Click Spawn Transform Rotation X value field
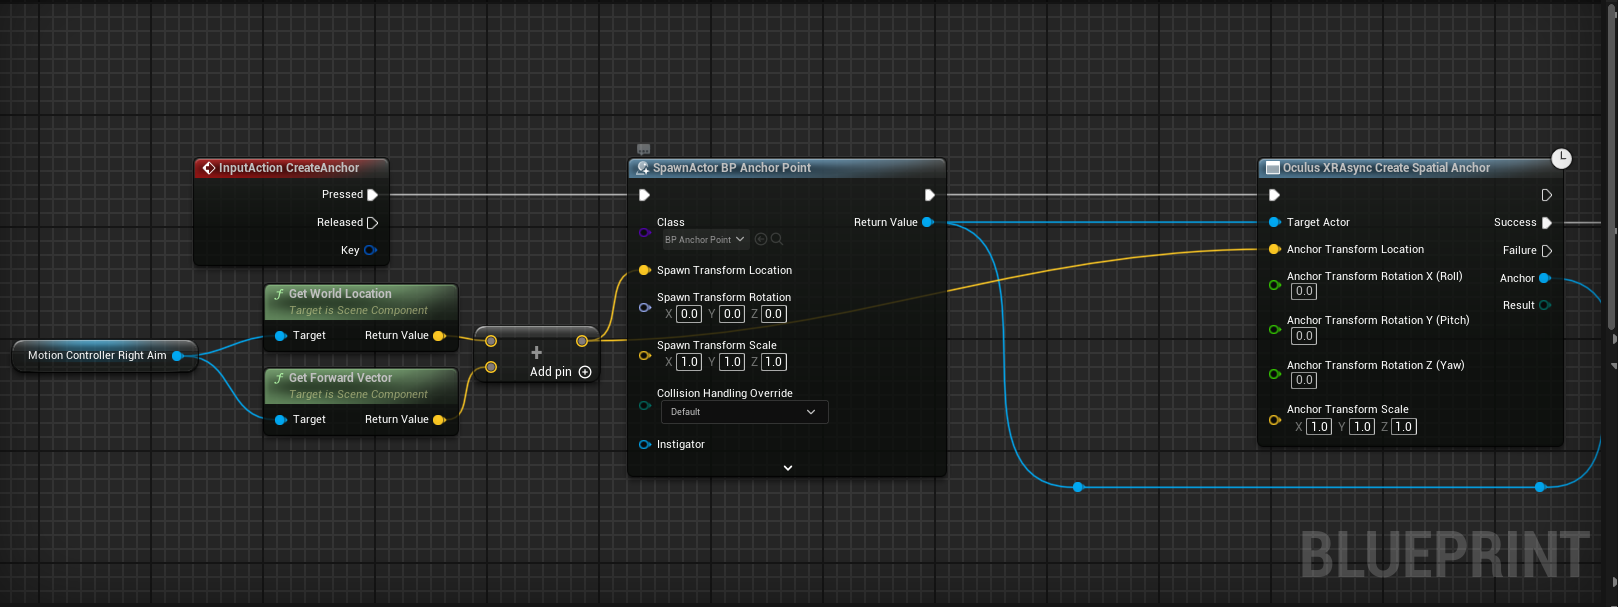 pos(689,314)
